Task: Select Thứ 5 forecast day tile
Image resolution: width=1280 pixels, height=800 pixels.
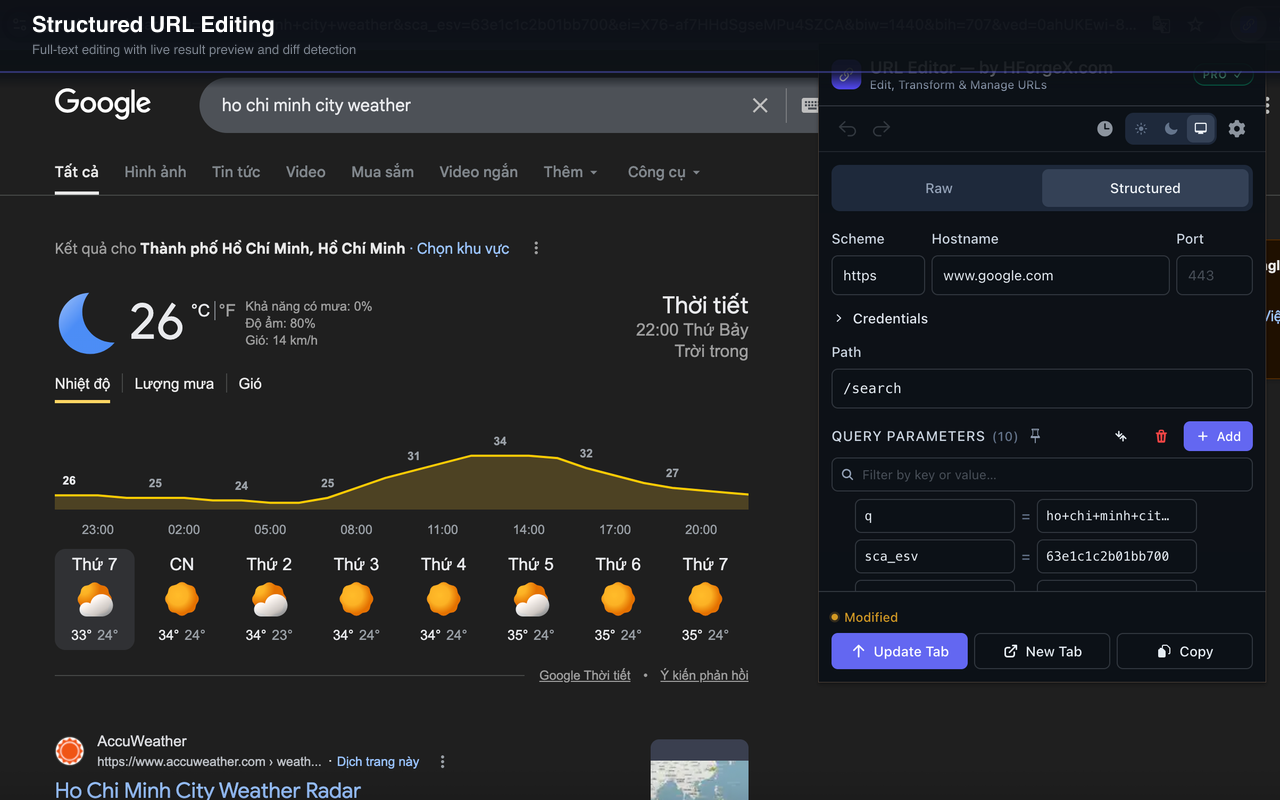Action: pos(530,598)
